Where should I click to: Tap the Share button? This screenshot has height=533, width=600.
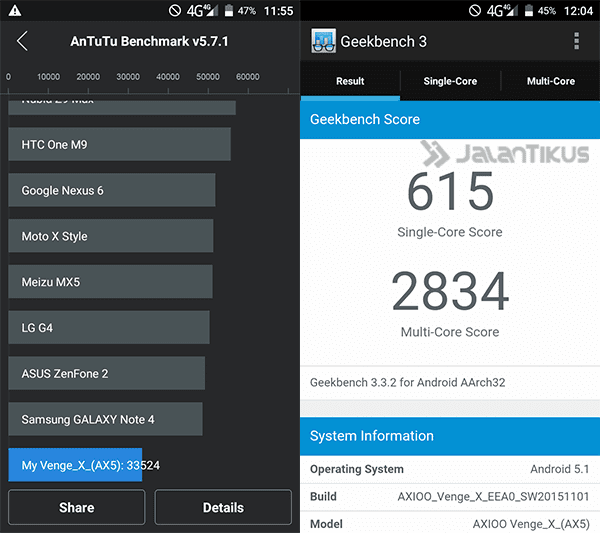coord(77,507)
